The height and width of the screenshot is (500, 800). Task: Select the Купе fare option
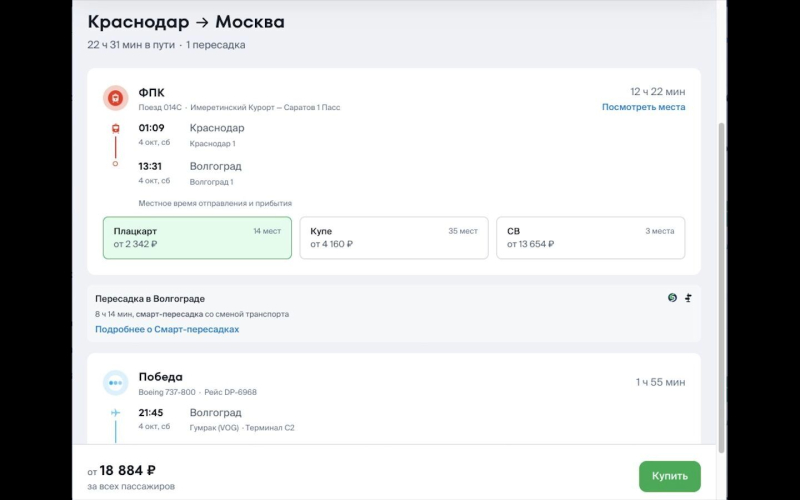pos(393,237)
